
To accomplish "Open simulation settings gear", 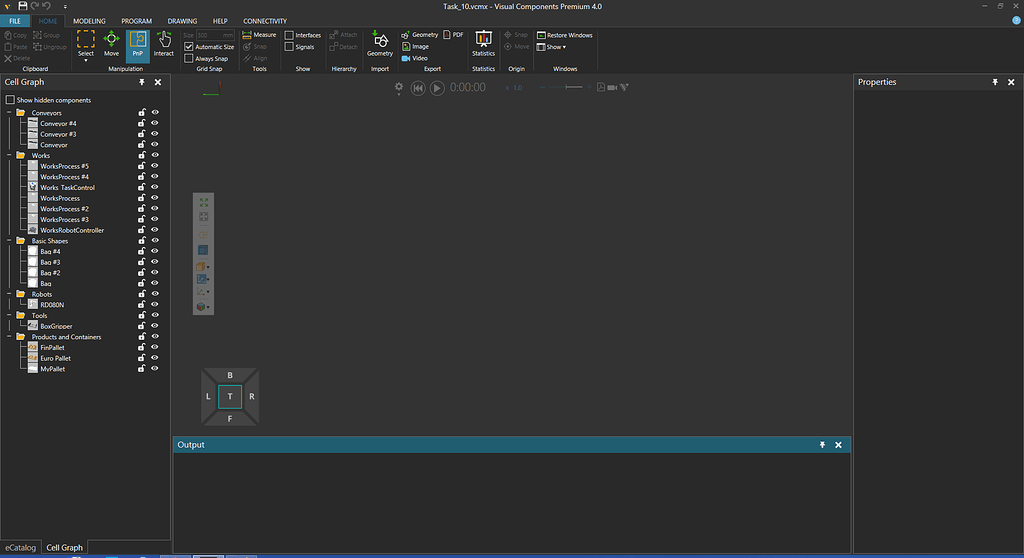I will 399,88.
